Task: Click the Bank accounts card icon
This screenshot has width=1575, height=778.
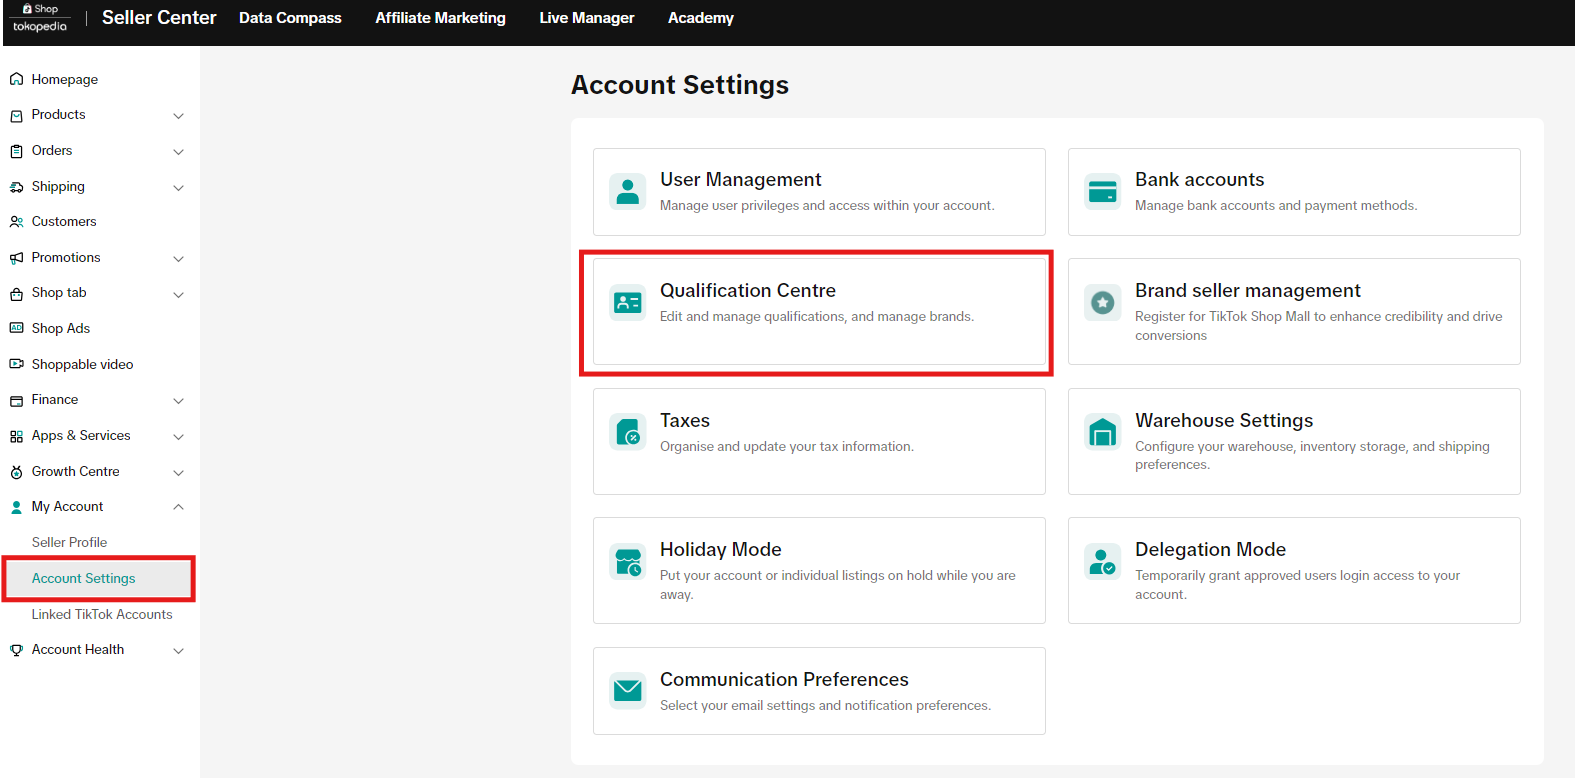Action: tap(1102, 191)
